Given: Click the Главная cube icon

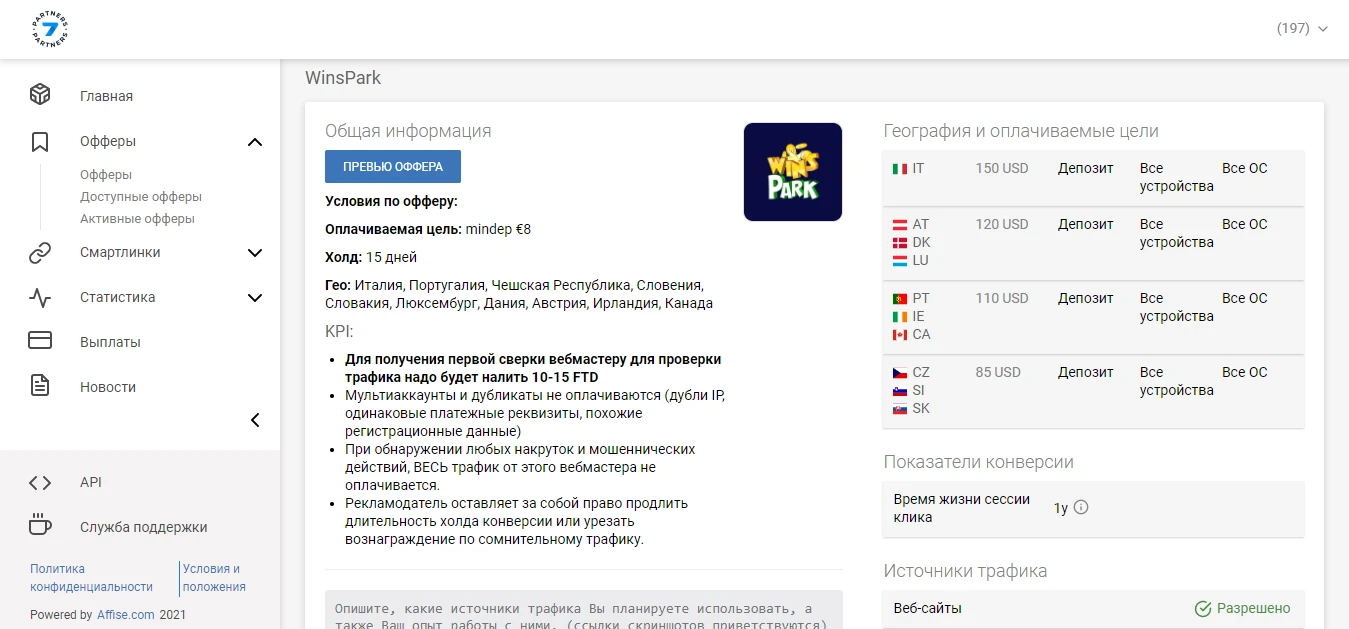Looking at the screenshot, I should (40, 95).
